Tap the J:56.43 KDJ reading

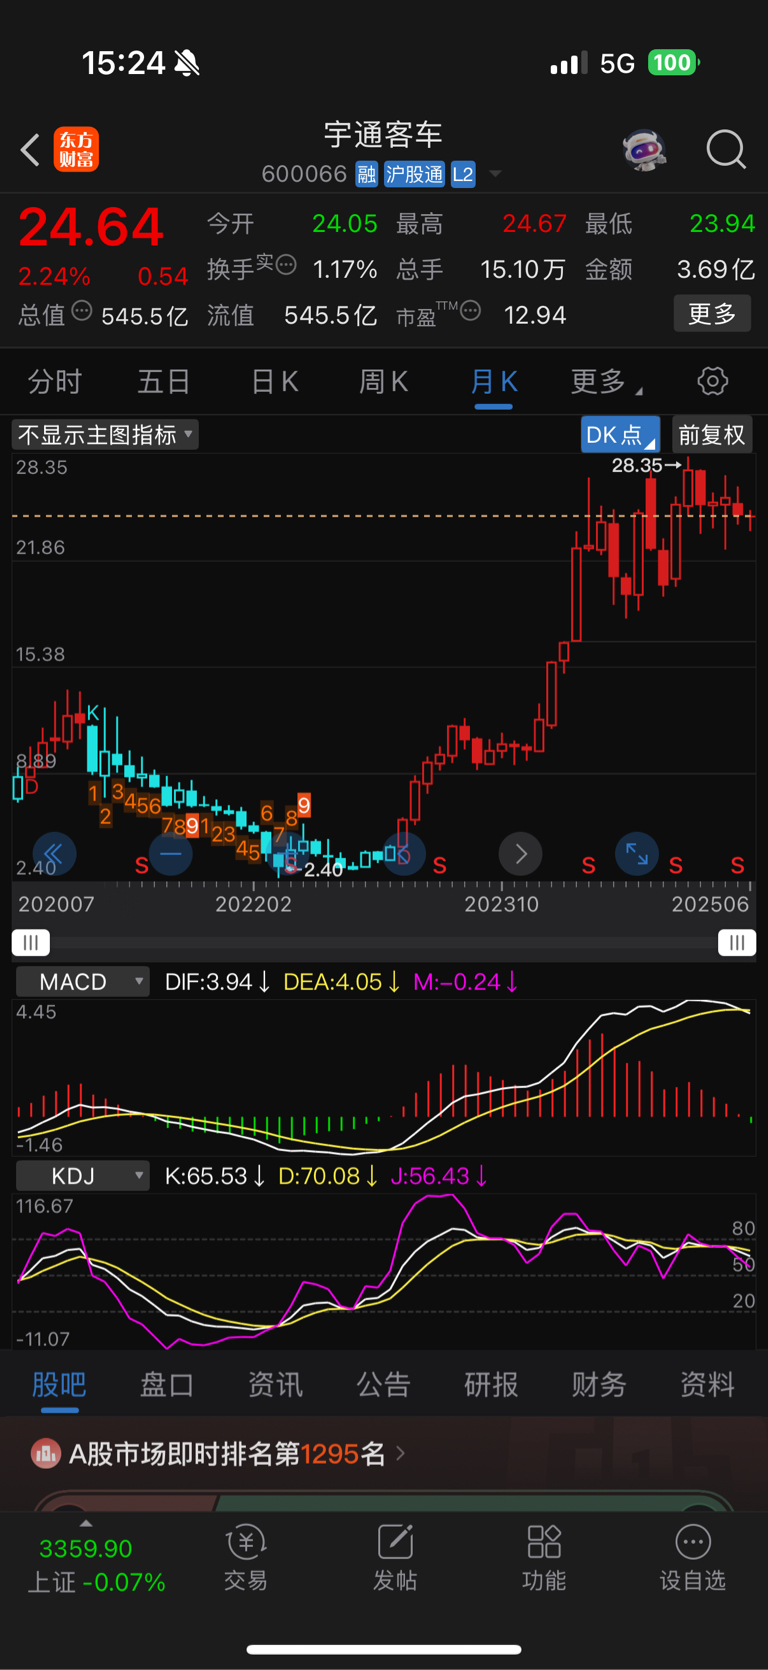click(438, 1176)
